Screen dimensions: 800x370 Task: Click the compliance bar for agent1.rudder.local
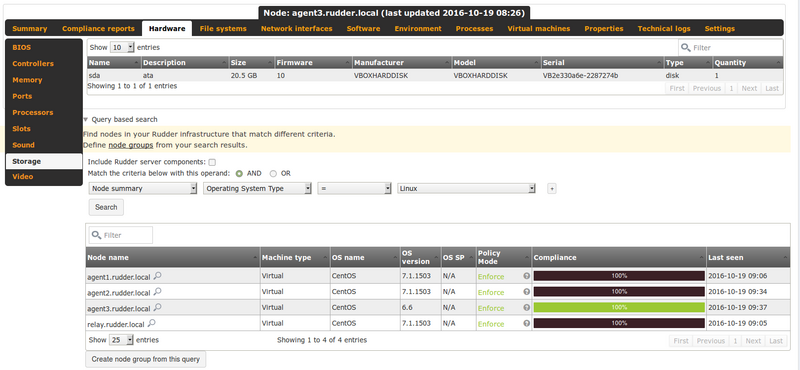(x=619, y=276)
